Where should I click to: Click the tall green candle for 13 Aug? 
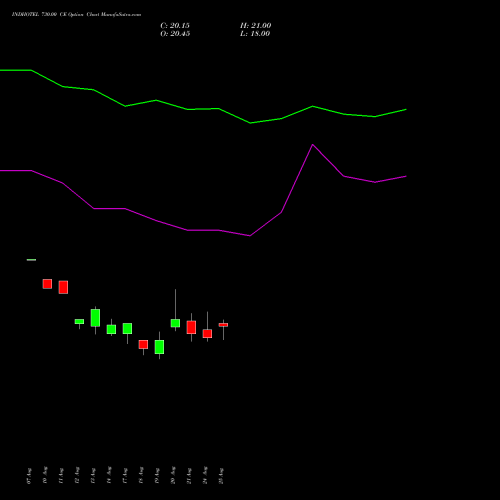point(95,318)
